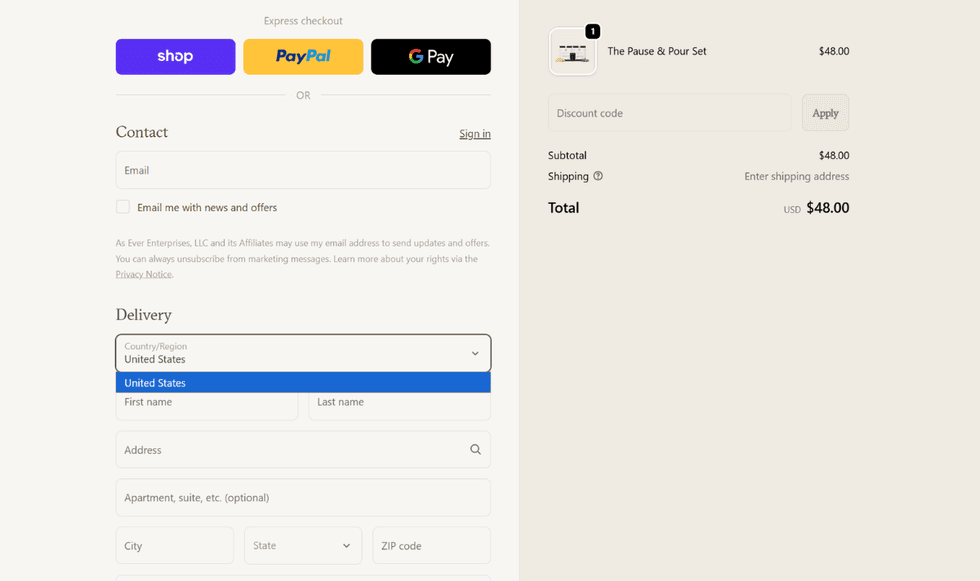
Task: Select United States from the dropdown list
Action: click(x=302, y=383)
